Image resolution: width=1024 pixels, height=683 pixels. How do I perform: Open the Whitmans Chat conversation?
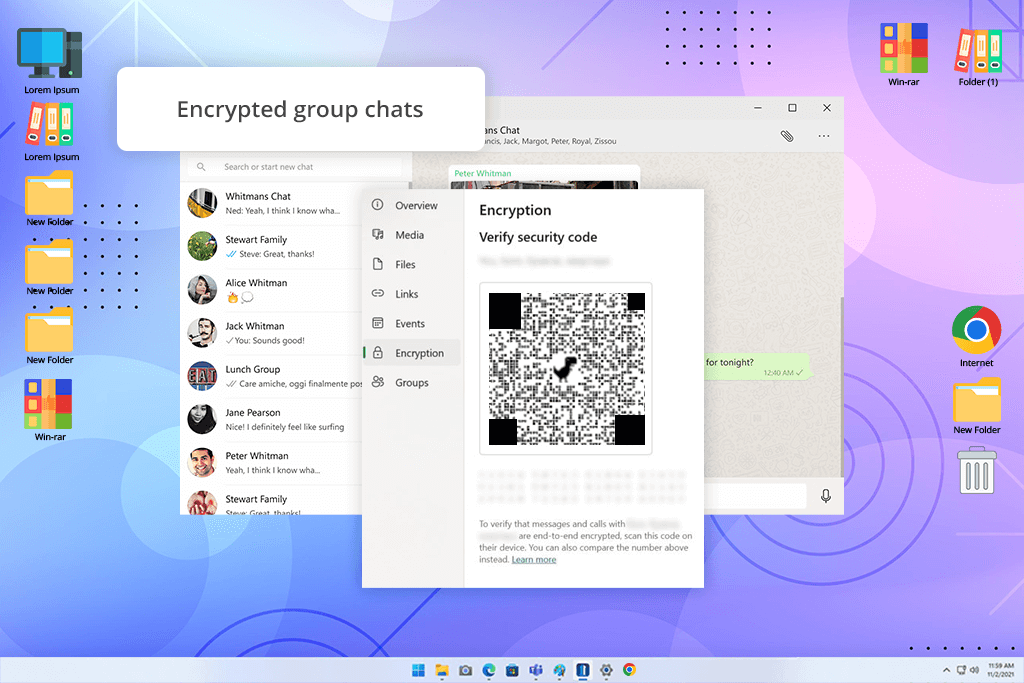(272, 203)
